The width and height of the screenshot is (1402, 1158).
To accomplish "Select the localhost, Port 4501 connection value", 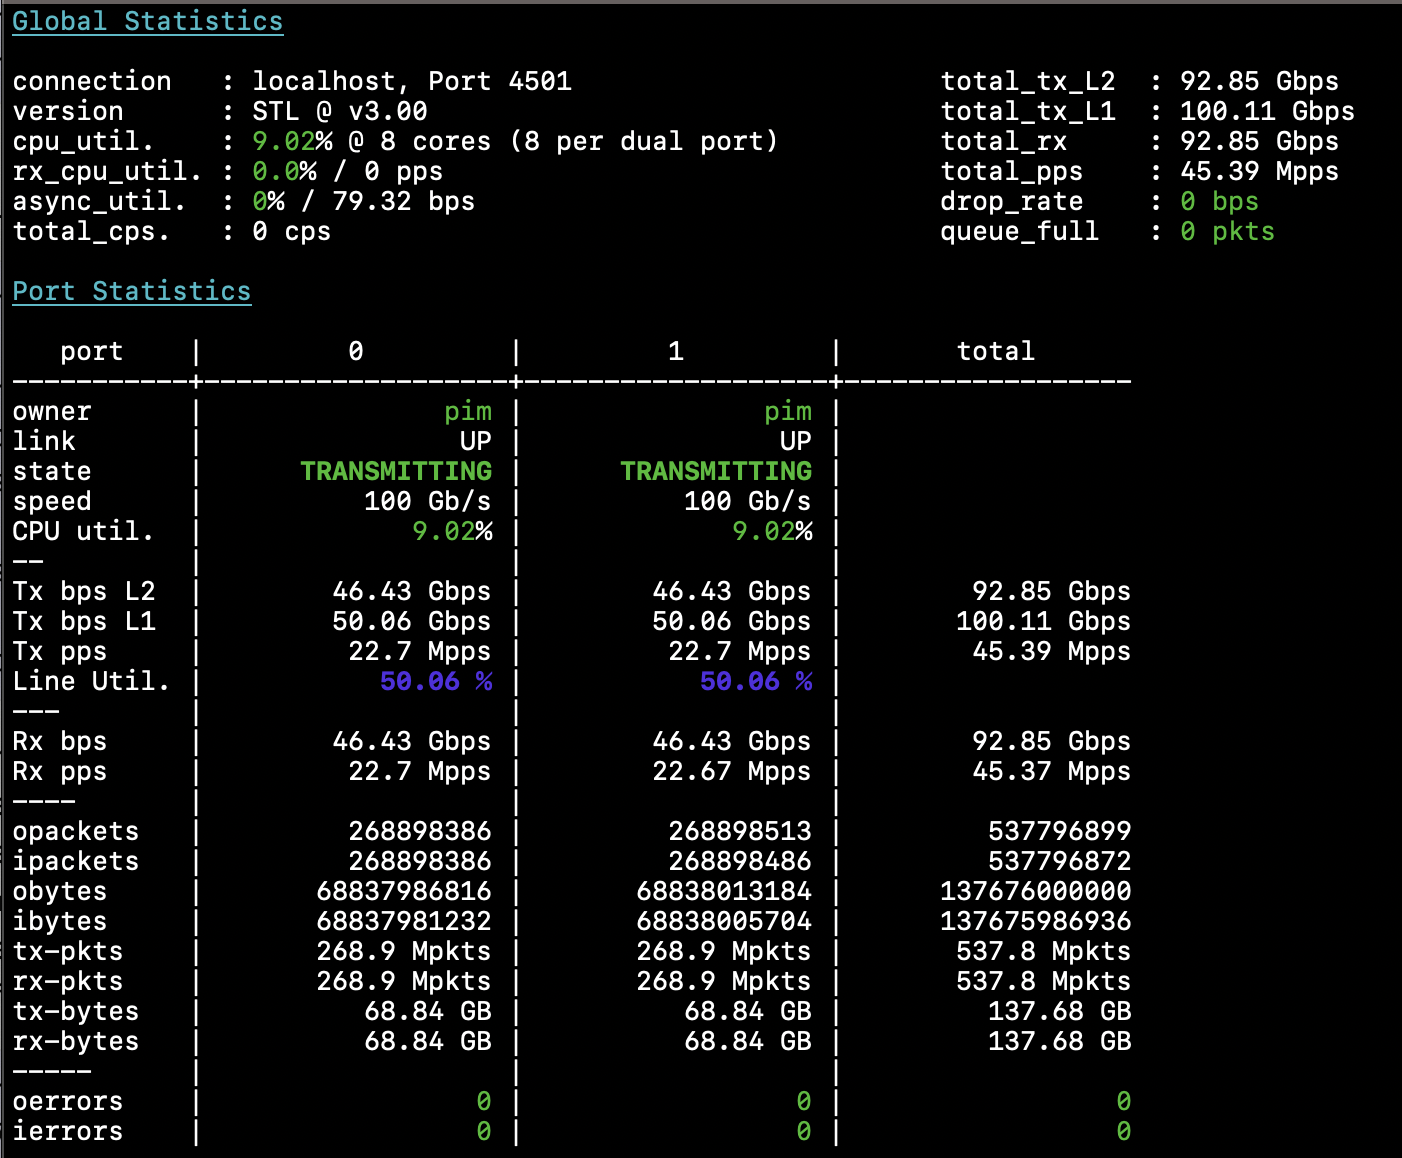I will click(x=411, y=81).
